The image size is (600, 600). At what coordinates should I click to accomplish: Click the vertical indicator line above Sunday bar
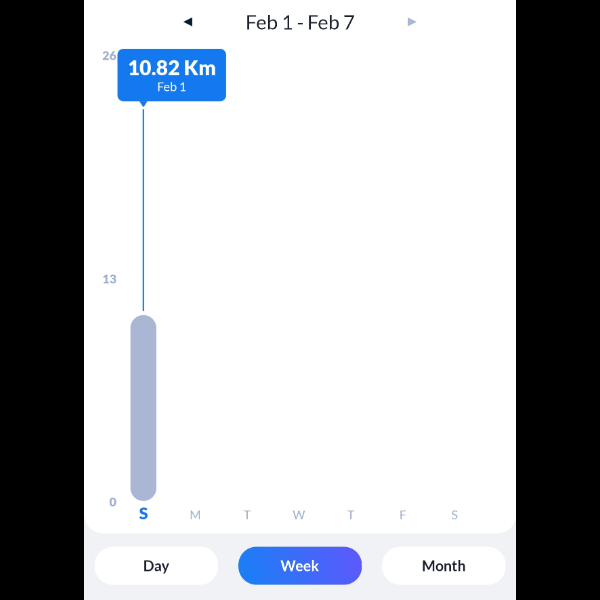pos(143,210)
